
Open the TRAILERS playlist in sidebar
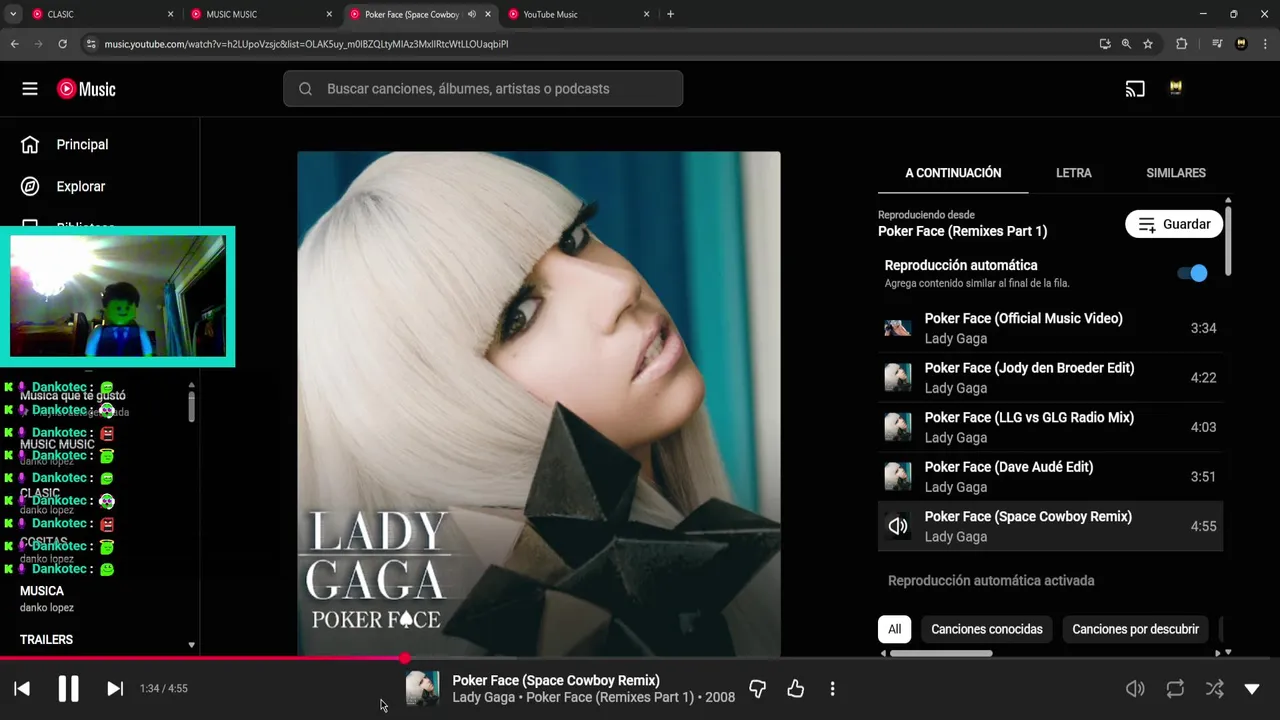(46, 640)
